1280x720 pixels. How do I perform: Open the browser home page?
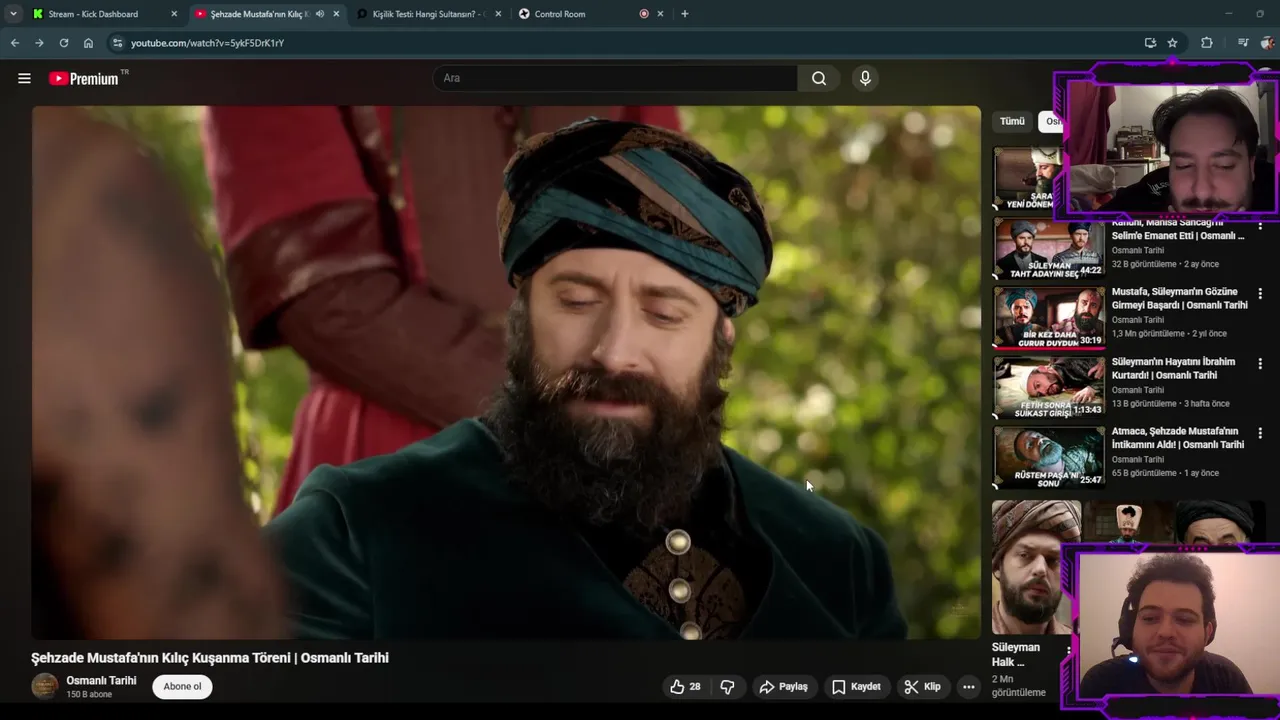pos(88,43)
